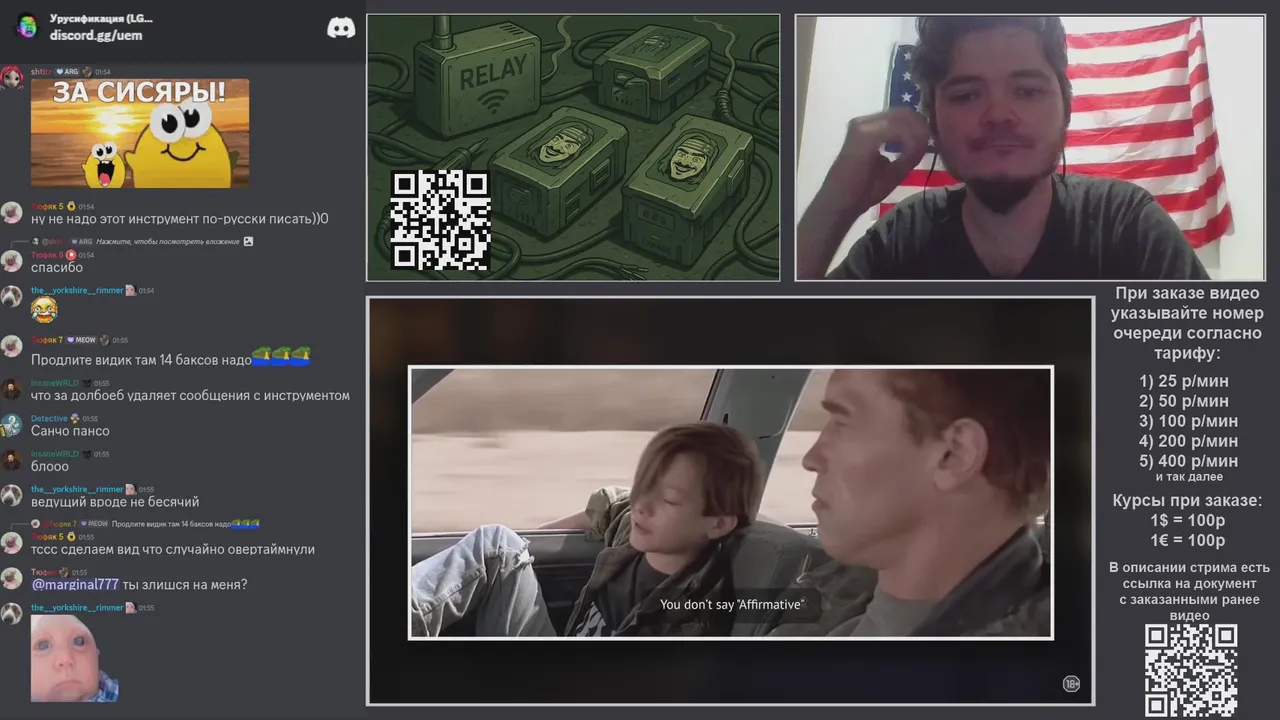1280x720 pixels.
Task: Click the '1€ = 100р' exchange rate
Action: coord(1188,541)
